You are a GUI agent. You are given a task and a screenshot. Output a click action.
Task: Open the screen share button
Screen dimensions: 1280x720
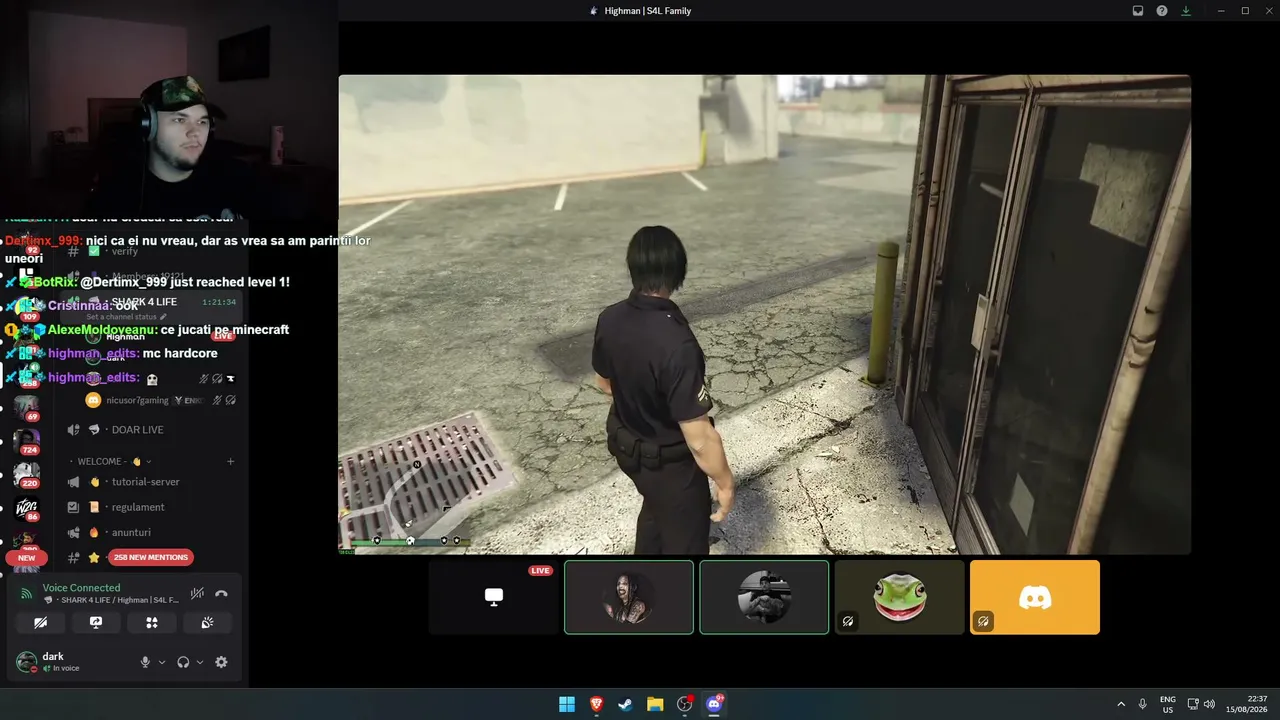pos(96,622)
